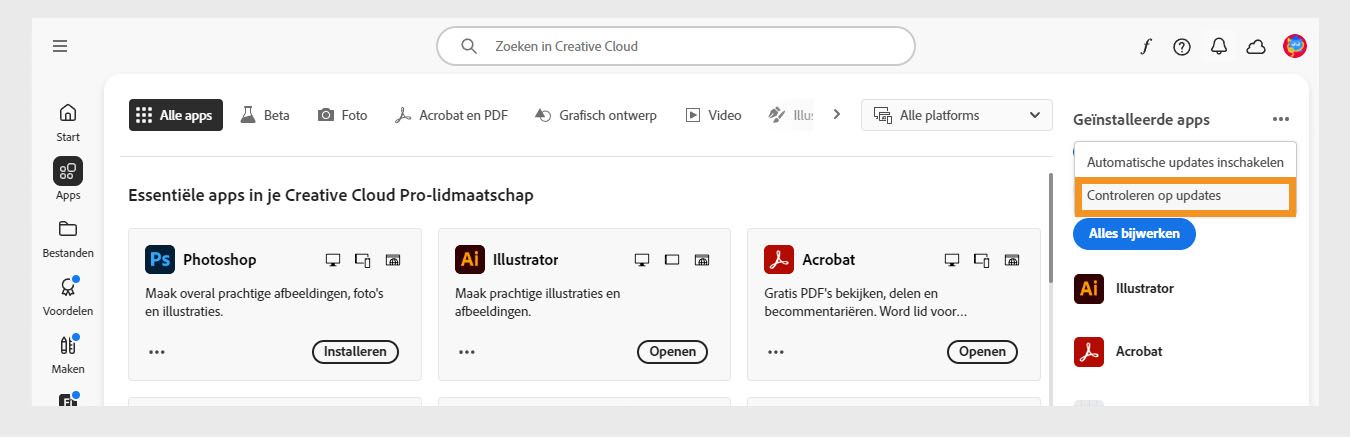Click the fonts icon in header

(x=1145, y=46)
